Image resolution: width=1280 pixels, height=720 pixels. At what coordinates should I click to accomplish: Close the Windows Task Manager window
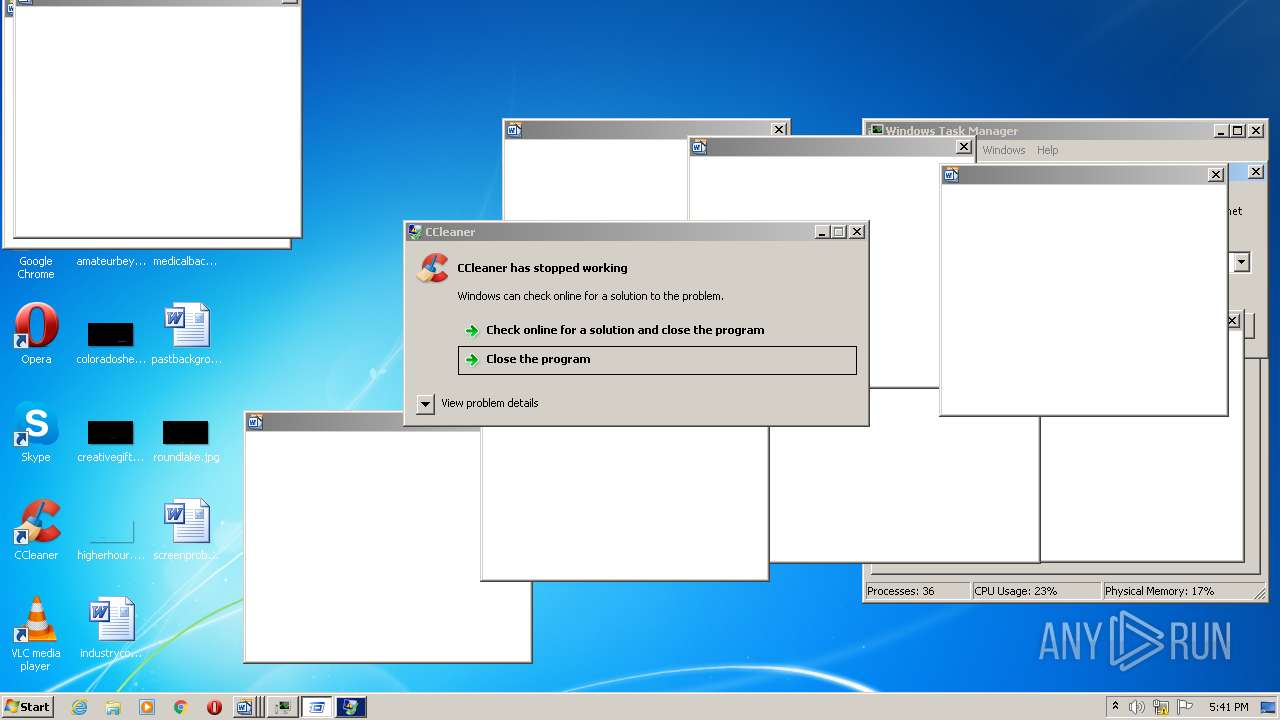[x=1256, y=131]
